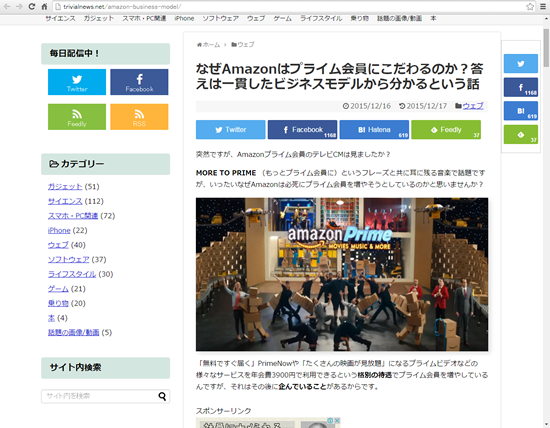Open the 話題の画像/動画 (5) category link
The height and width of the screenshot is (428, 550).
point(74,333)
